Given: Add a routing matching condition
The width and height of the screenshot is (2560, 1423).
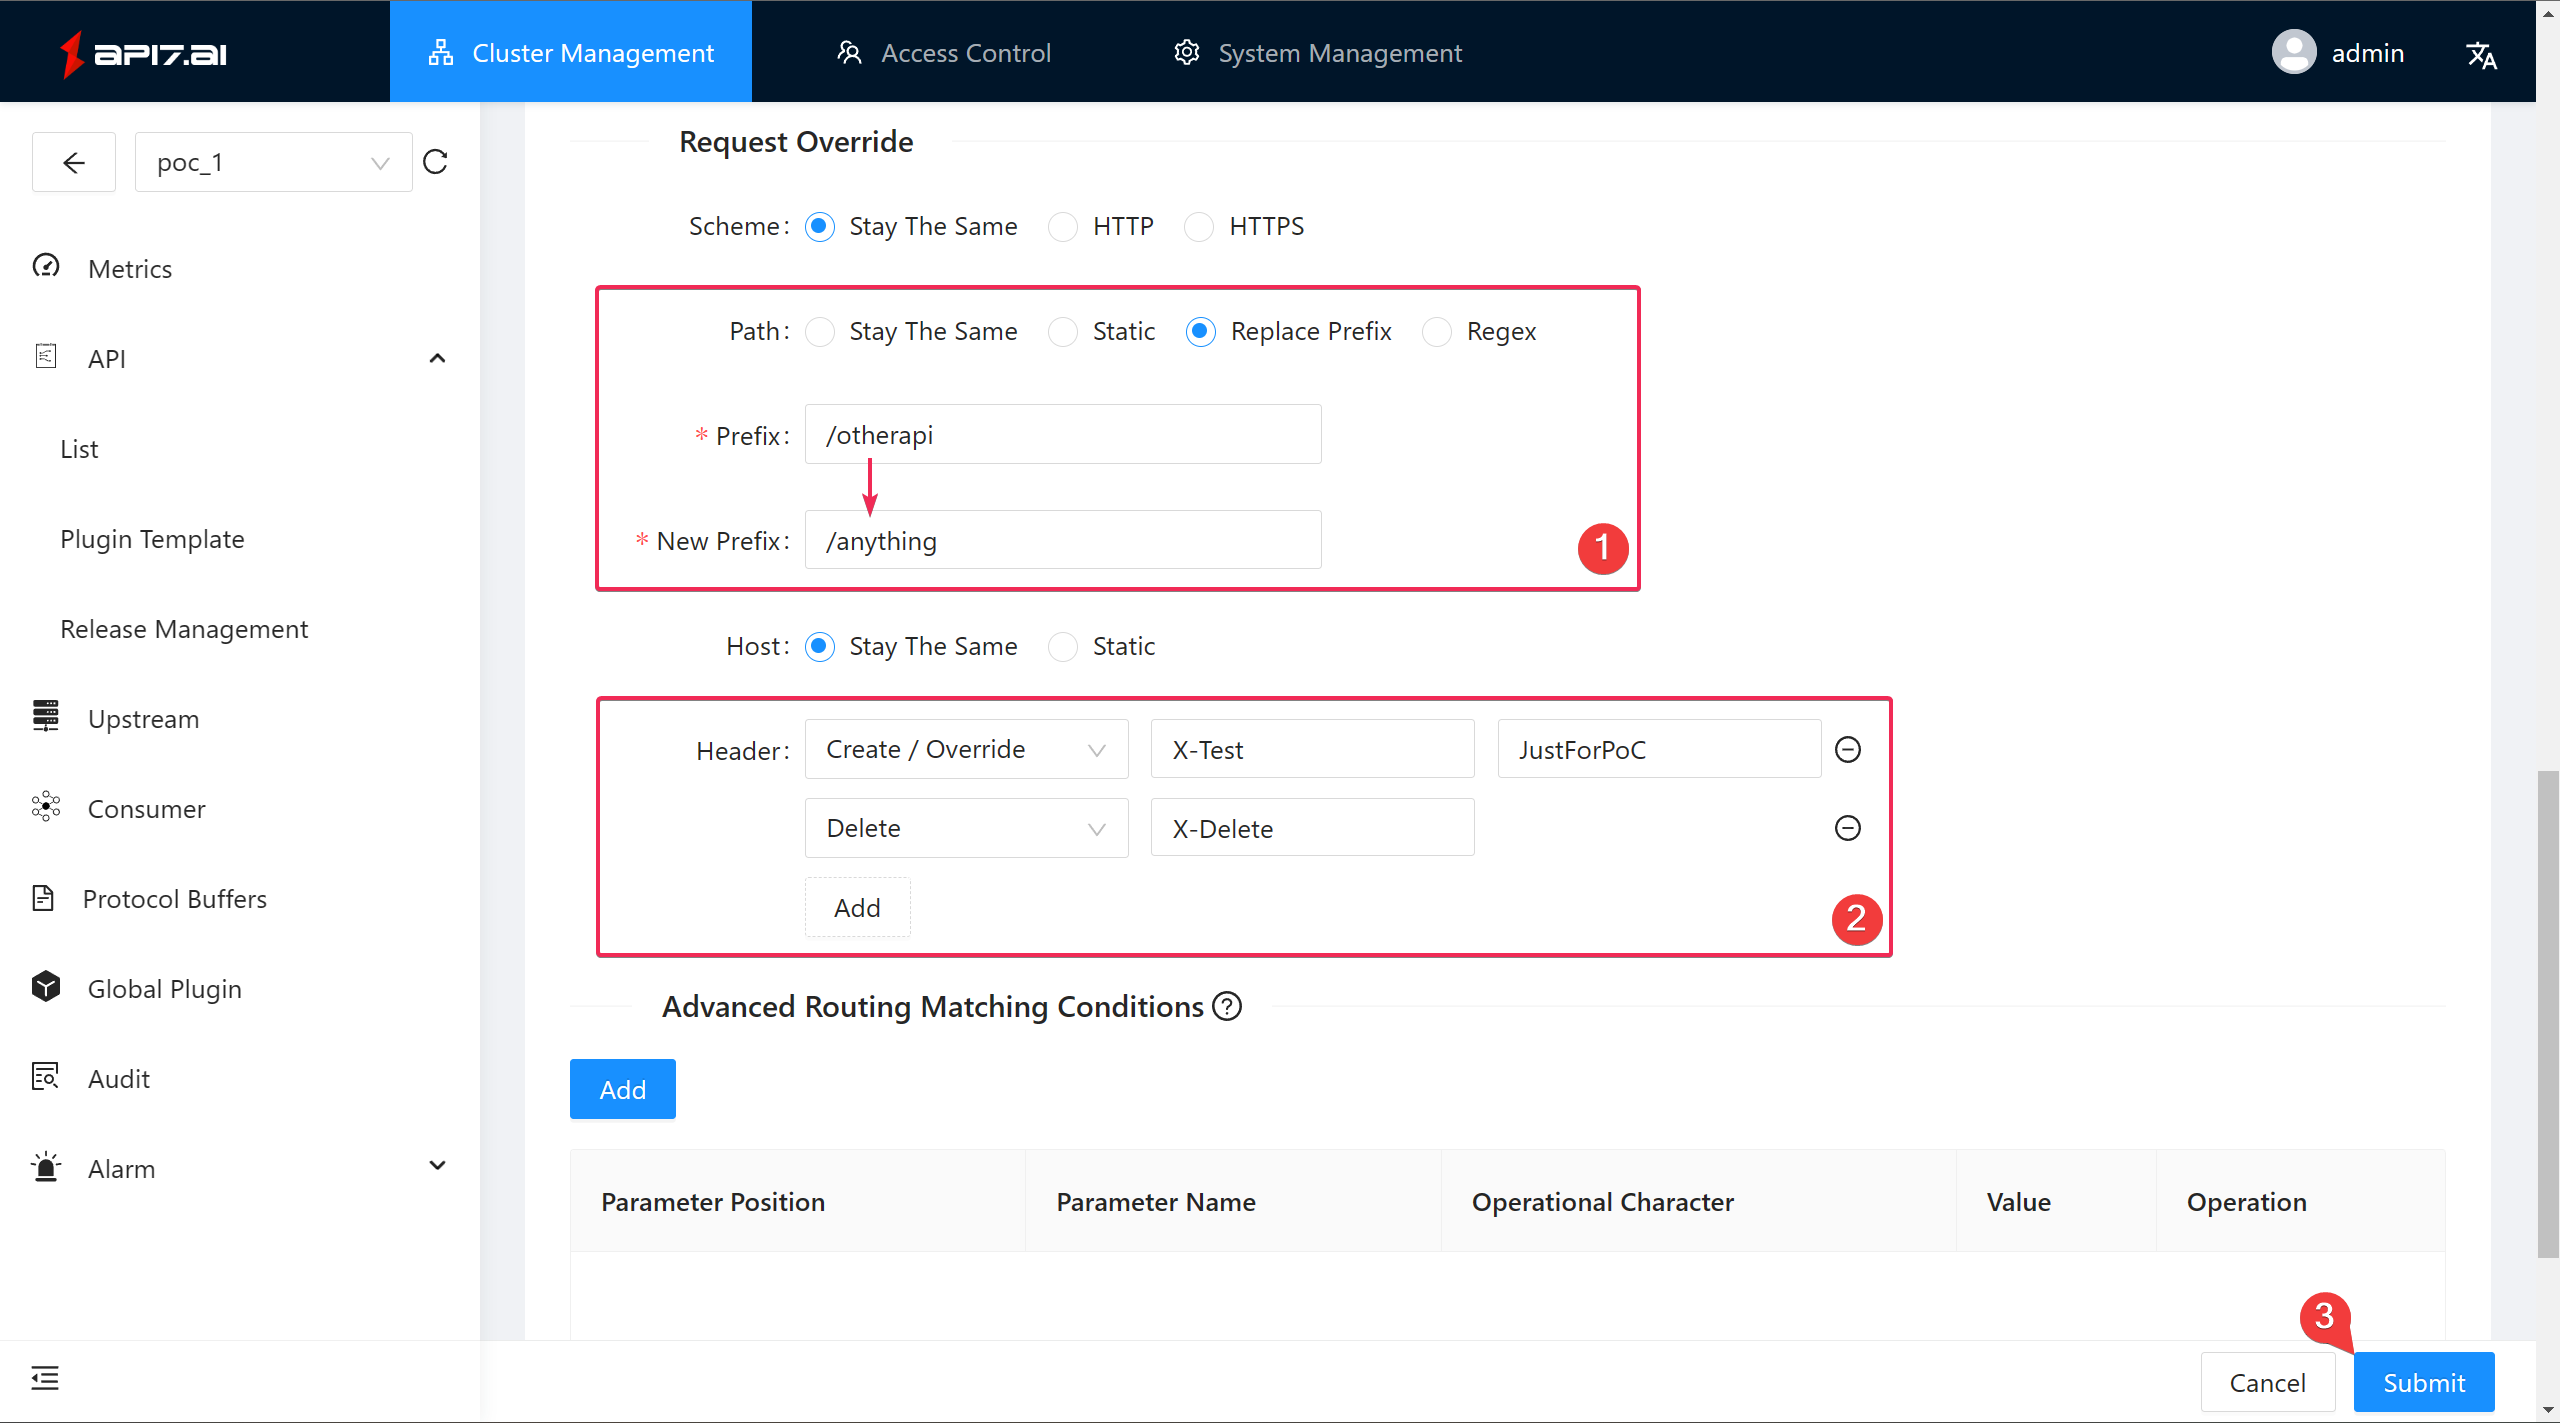Looking at the screenshot, I should [622, 1089].
